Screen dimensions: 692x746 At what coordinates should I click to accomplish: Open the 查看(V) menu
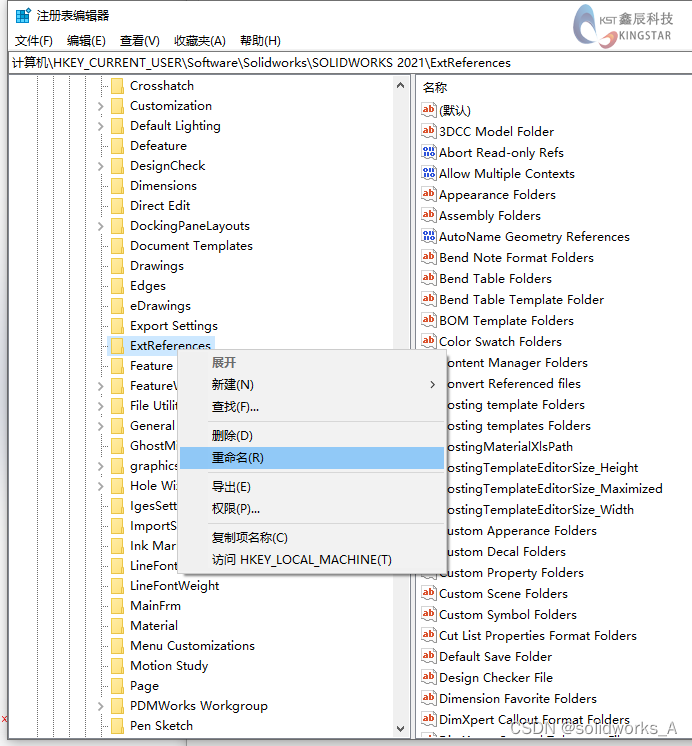pyautogui.click(x=139, y=41)
